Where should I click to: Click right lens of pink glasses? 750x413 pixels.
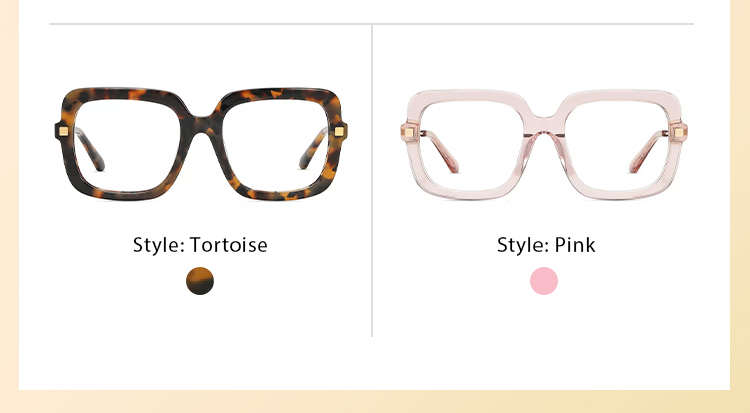[617, 145]
